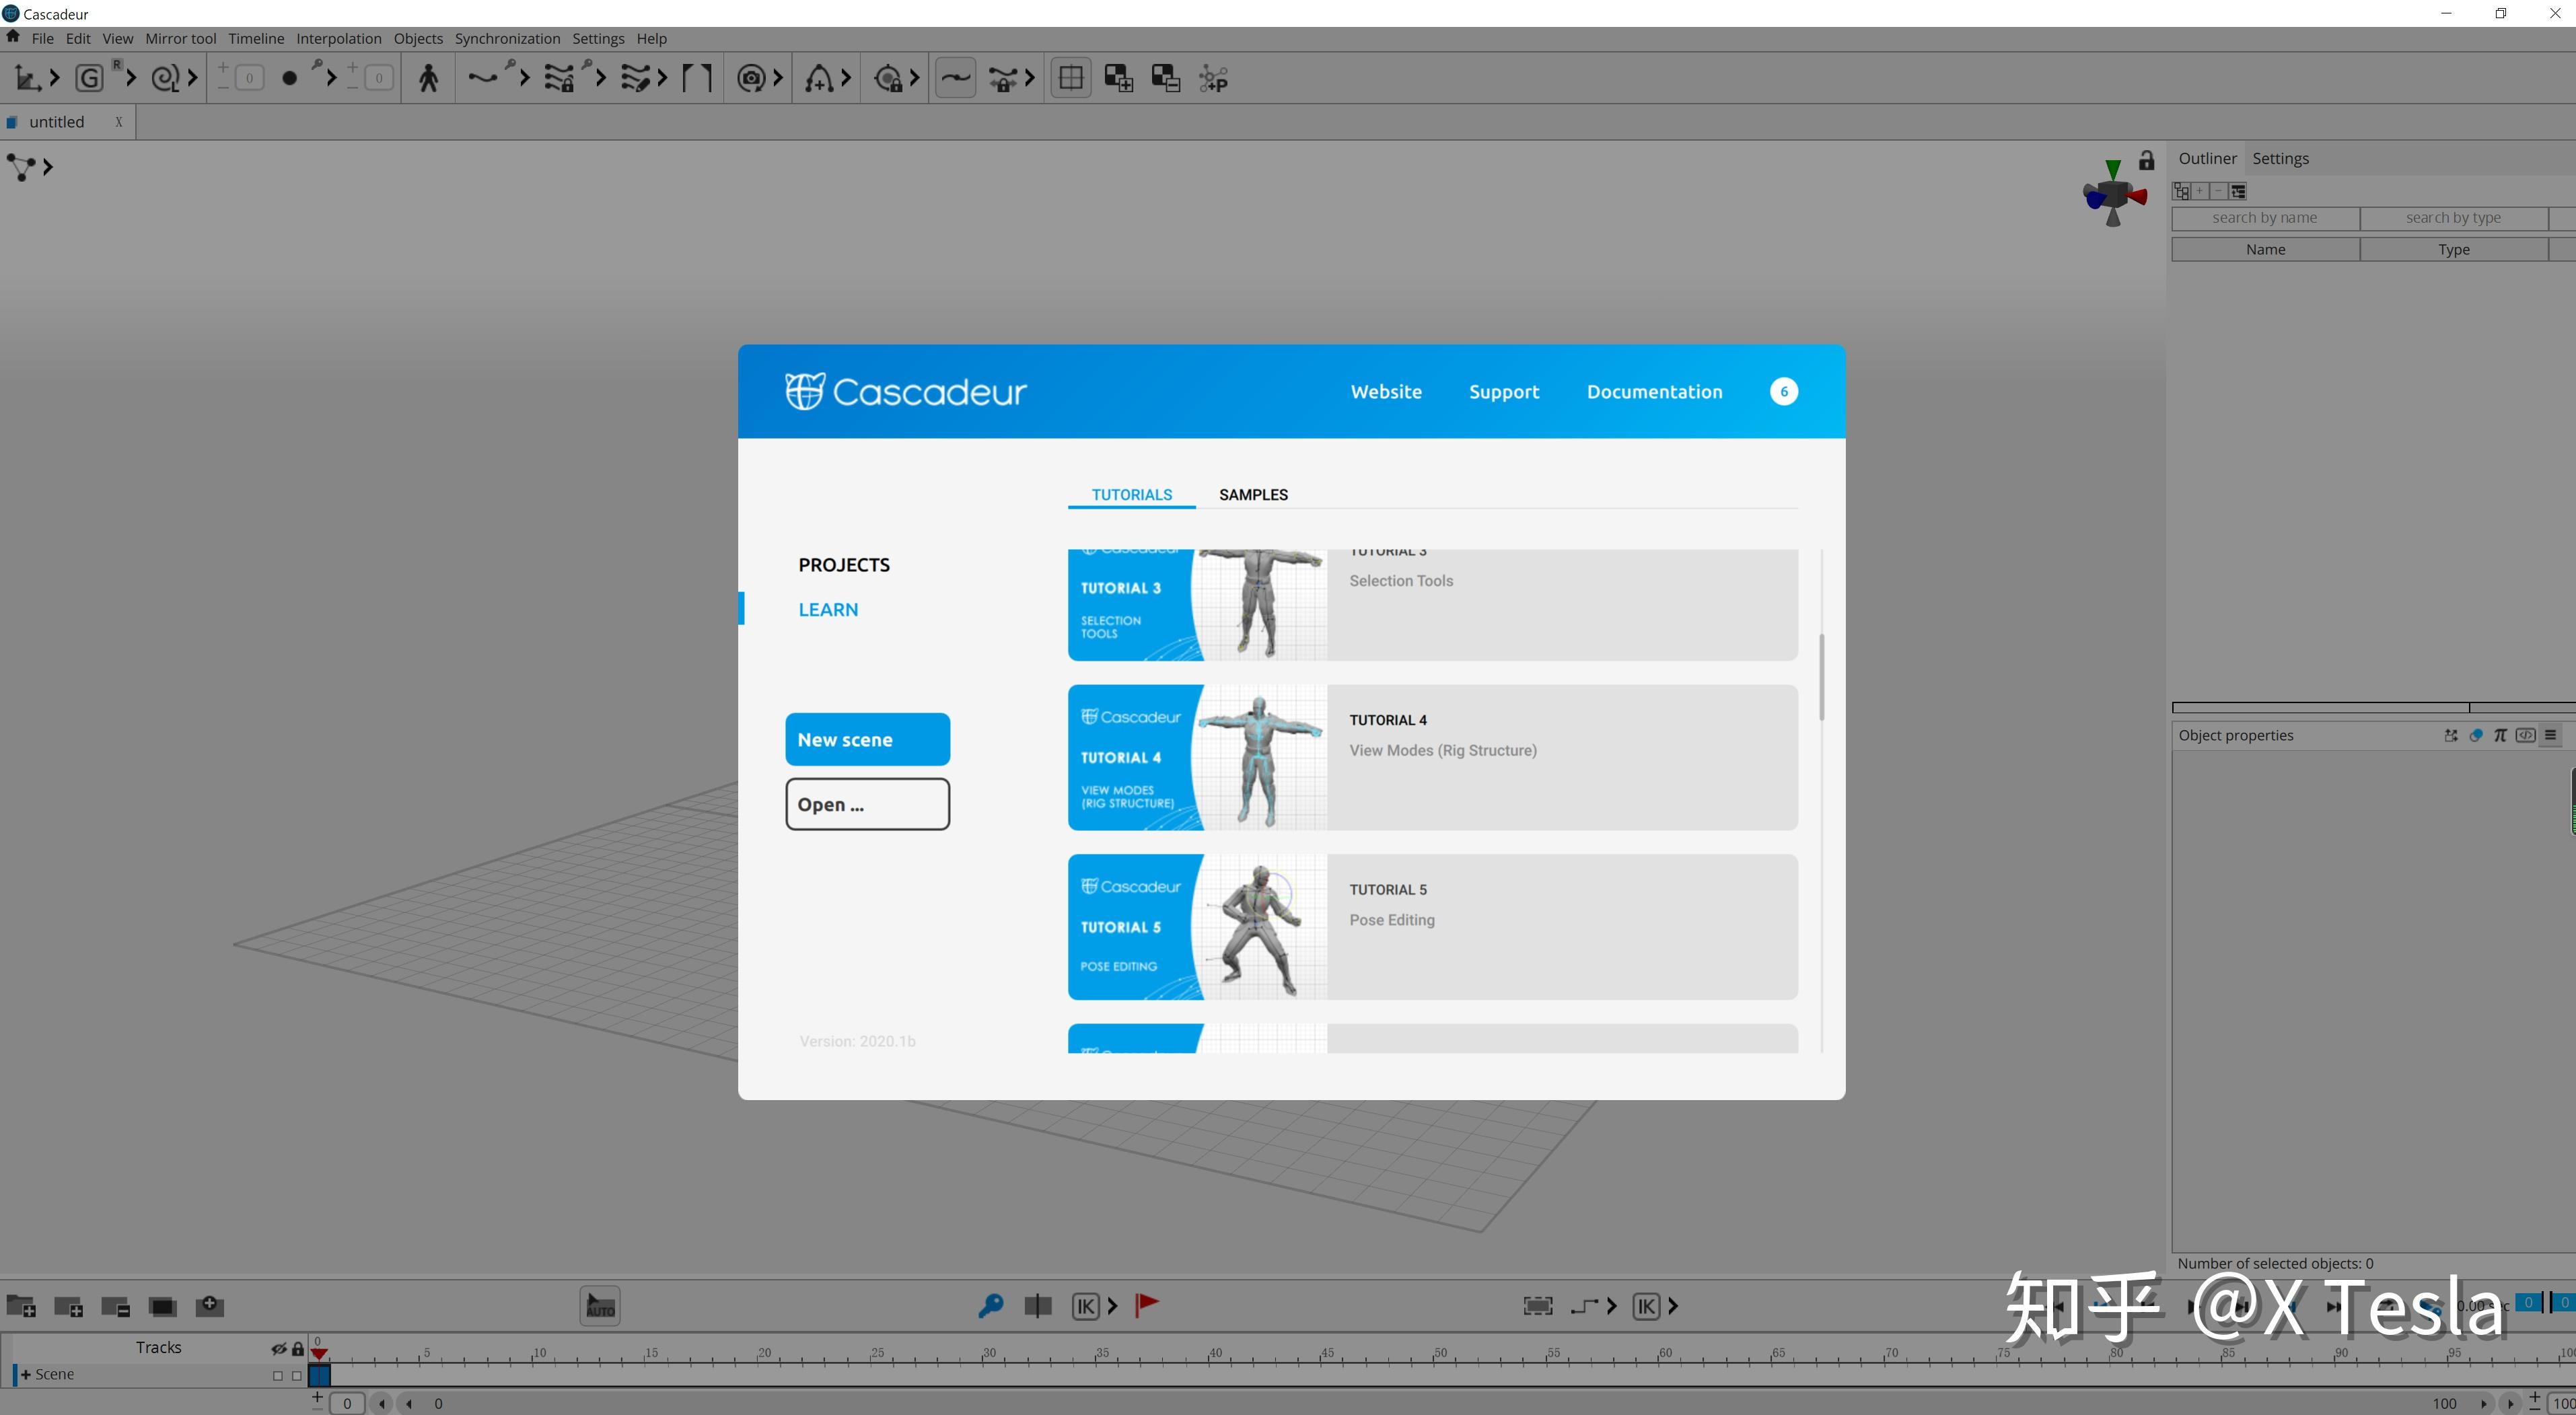Image resolution: width=2576 pixels, height=1415 pixels.
Task: Switch to the SAMPLES tab
Action: (x=1253, y=494)
